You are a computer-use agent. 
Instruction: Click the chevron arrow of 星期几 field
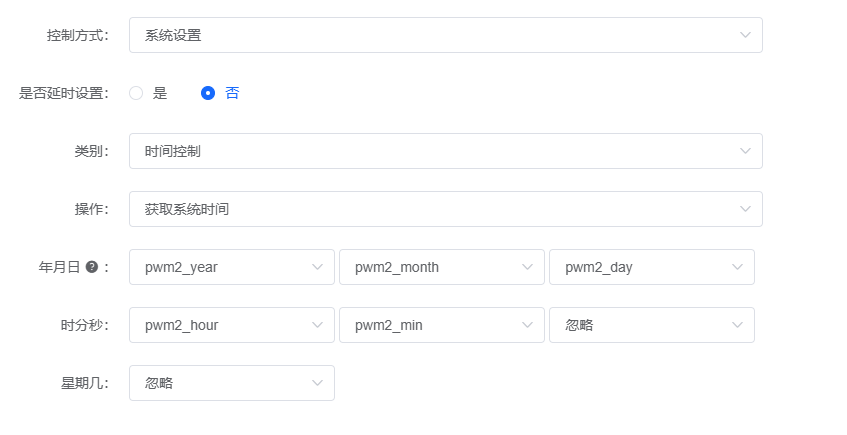317,383
